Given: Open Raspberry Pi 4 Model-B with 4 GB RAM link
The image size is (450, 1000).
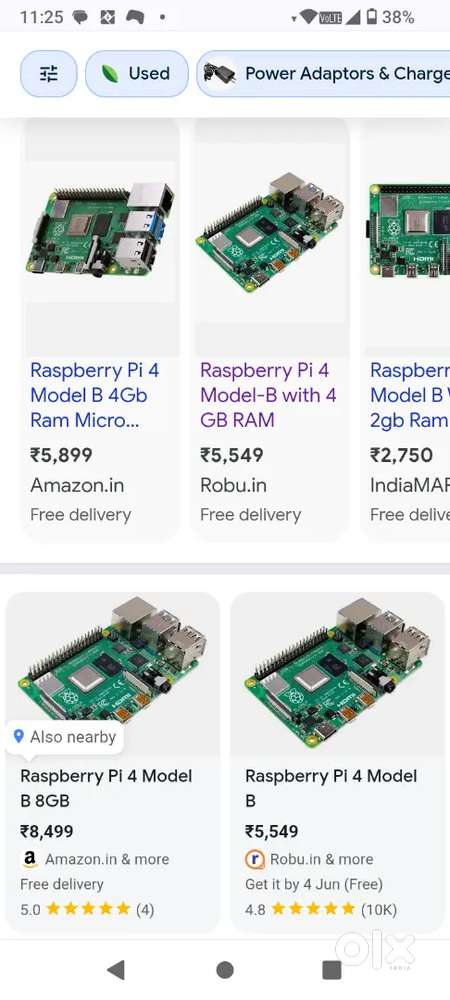Looking at the screenshot, I should pyautogui.click(x=268, y=395).
